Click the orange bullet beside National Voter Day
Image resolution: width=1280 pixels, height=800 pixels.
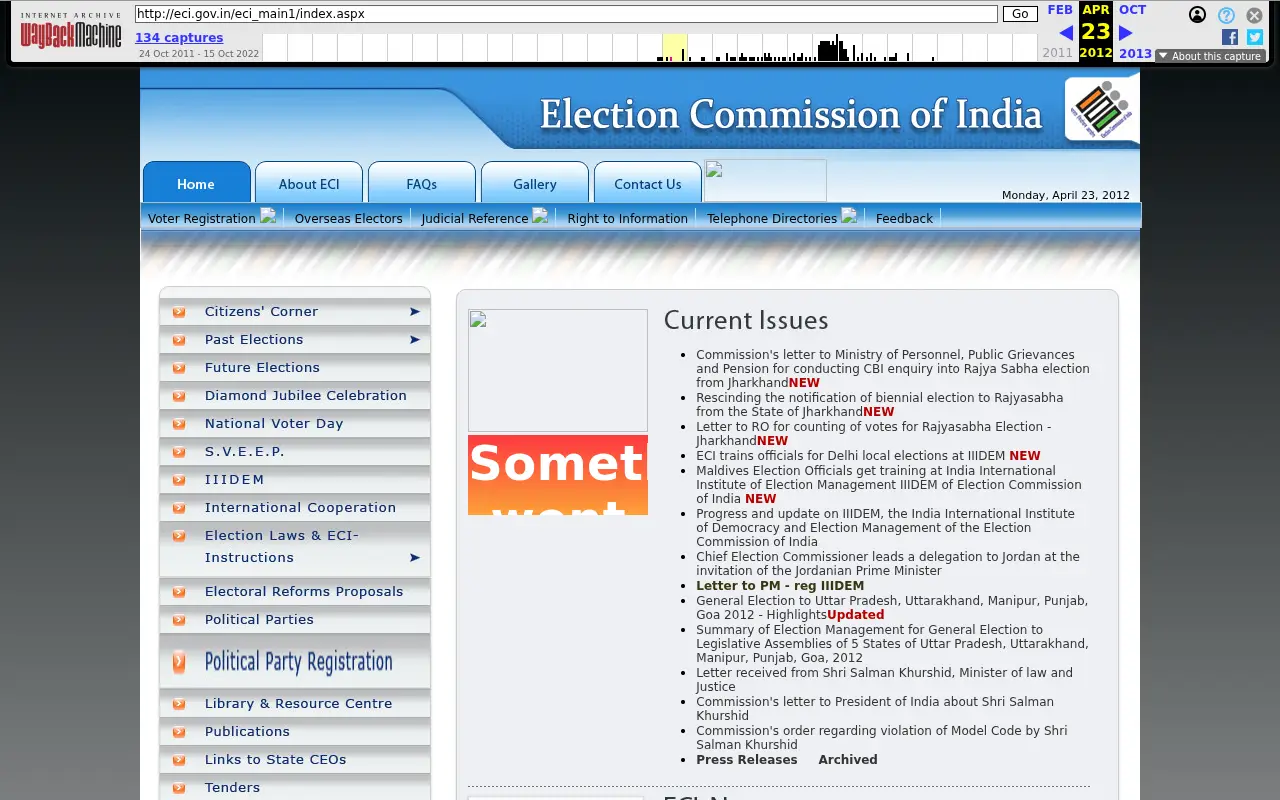179,424
